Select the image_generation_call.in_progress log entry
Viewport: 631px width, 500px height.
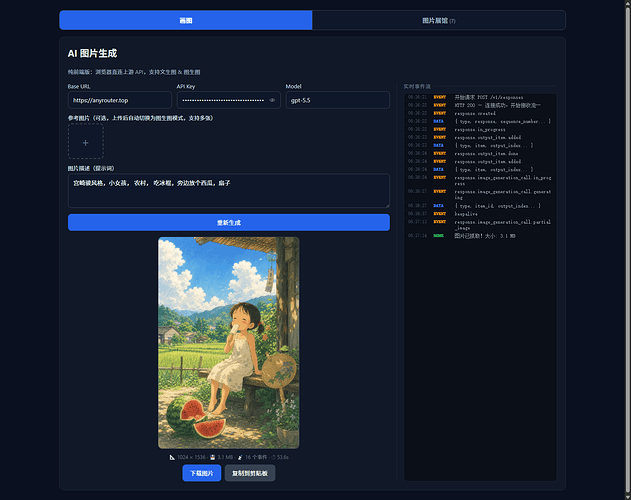[x=480, y=180]
